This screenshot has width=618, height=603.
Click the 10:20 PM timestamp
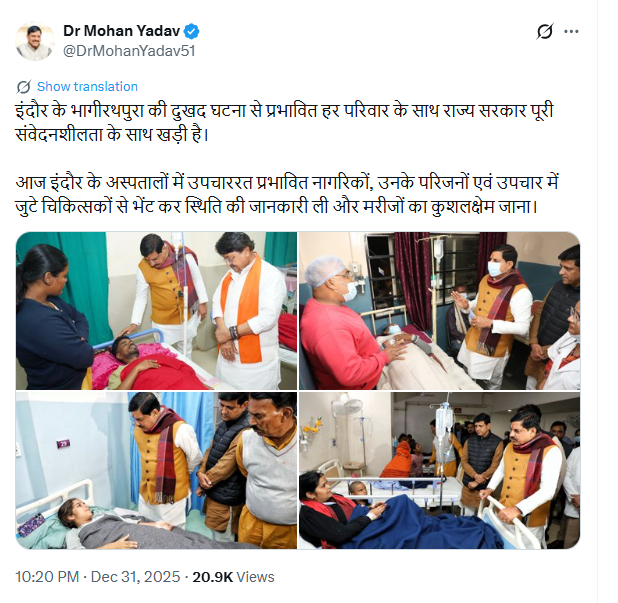point(47,577)
